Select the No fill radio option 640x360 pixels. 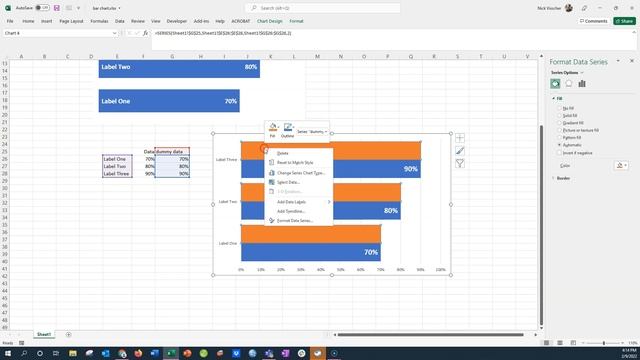coord(560,108)
